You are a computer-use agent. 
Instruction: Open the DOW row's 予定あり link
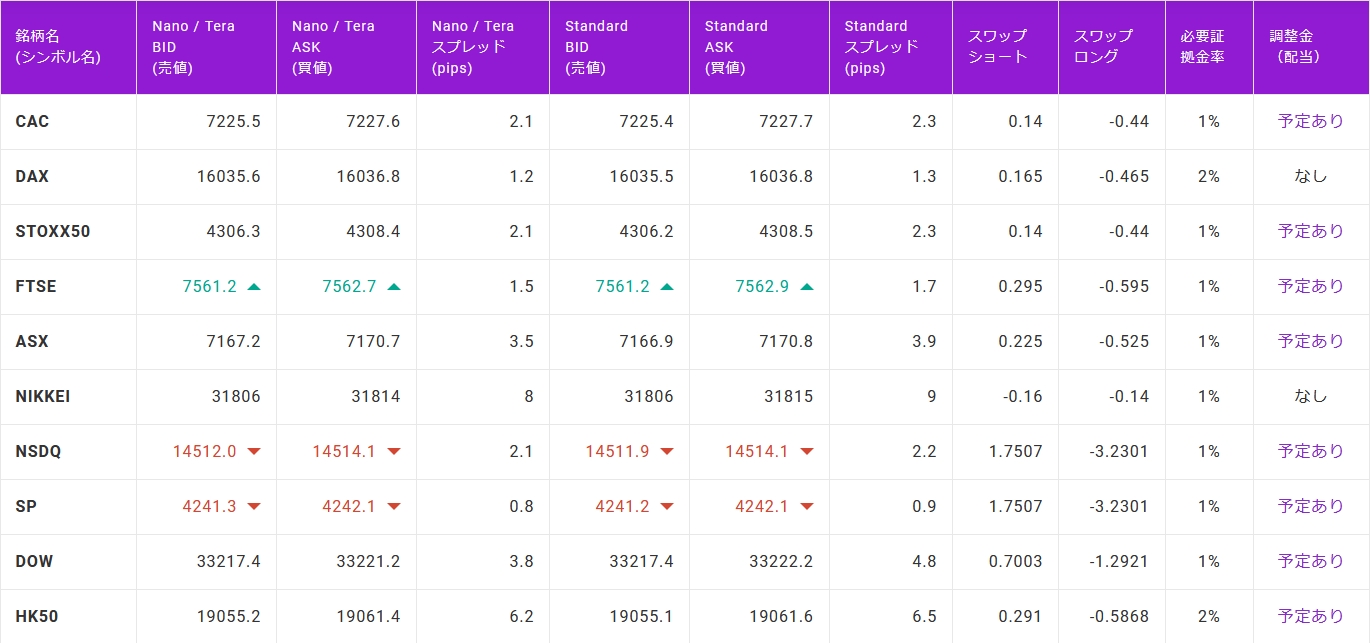1311,561
